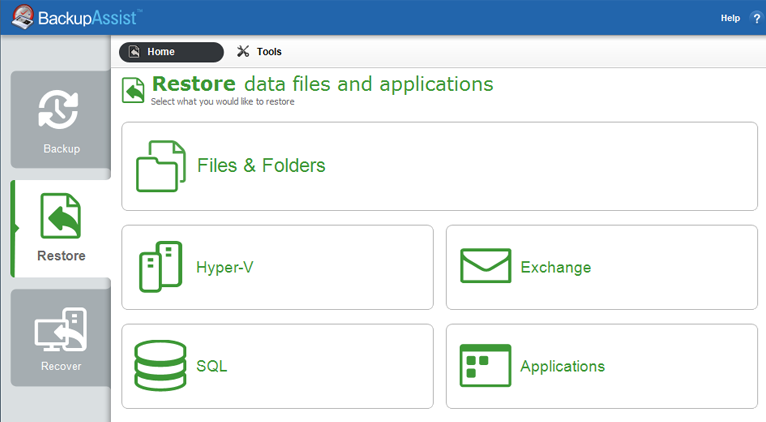
Task: Select the SQL restore label
Action: 211,366
